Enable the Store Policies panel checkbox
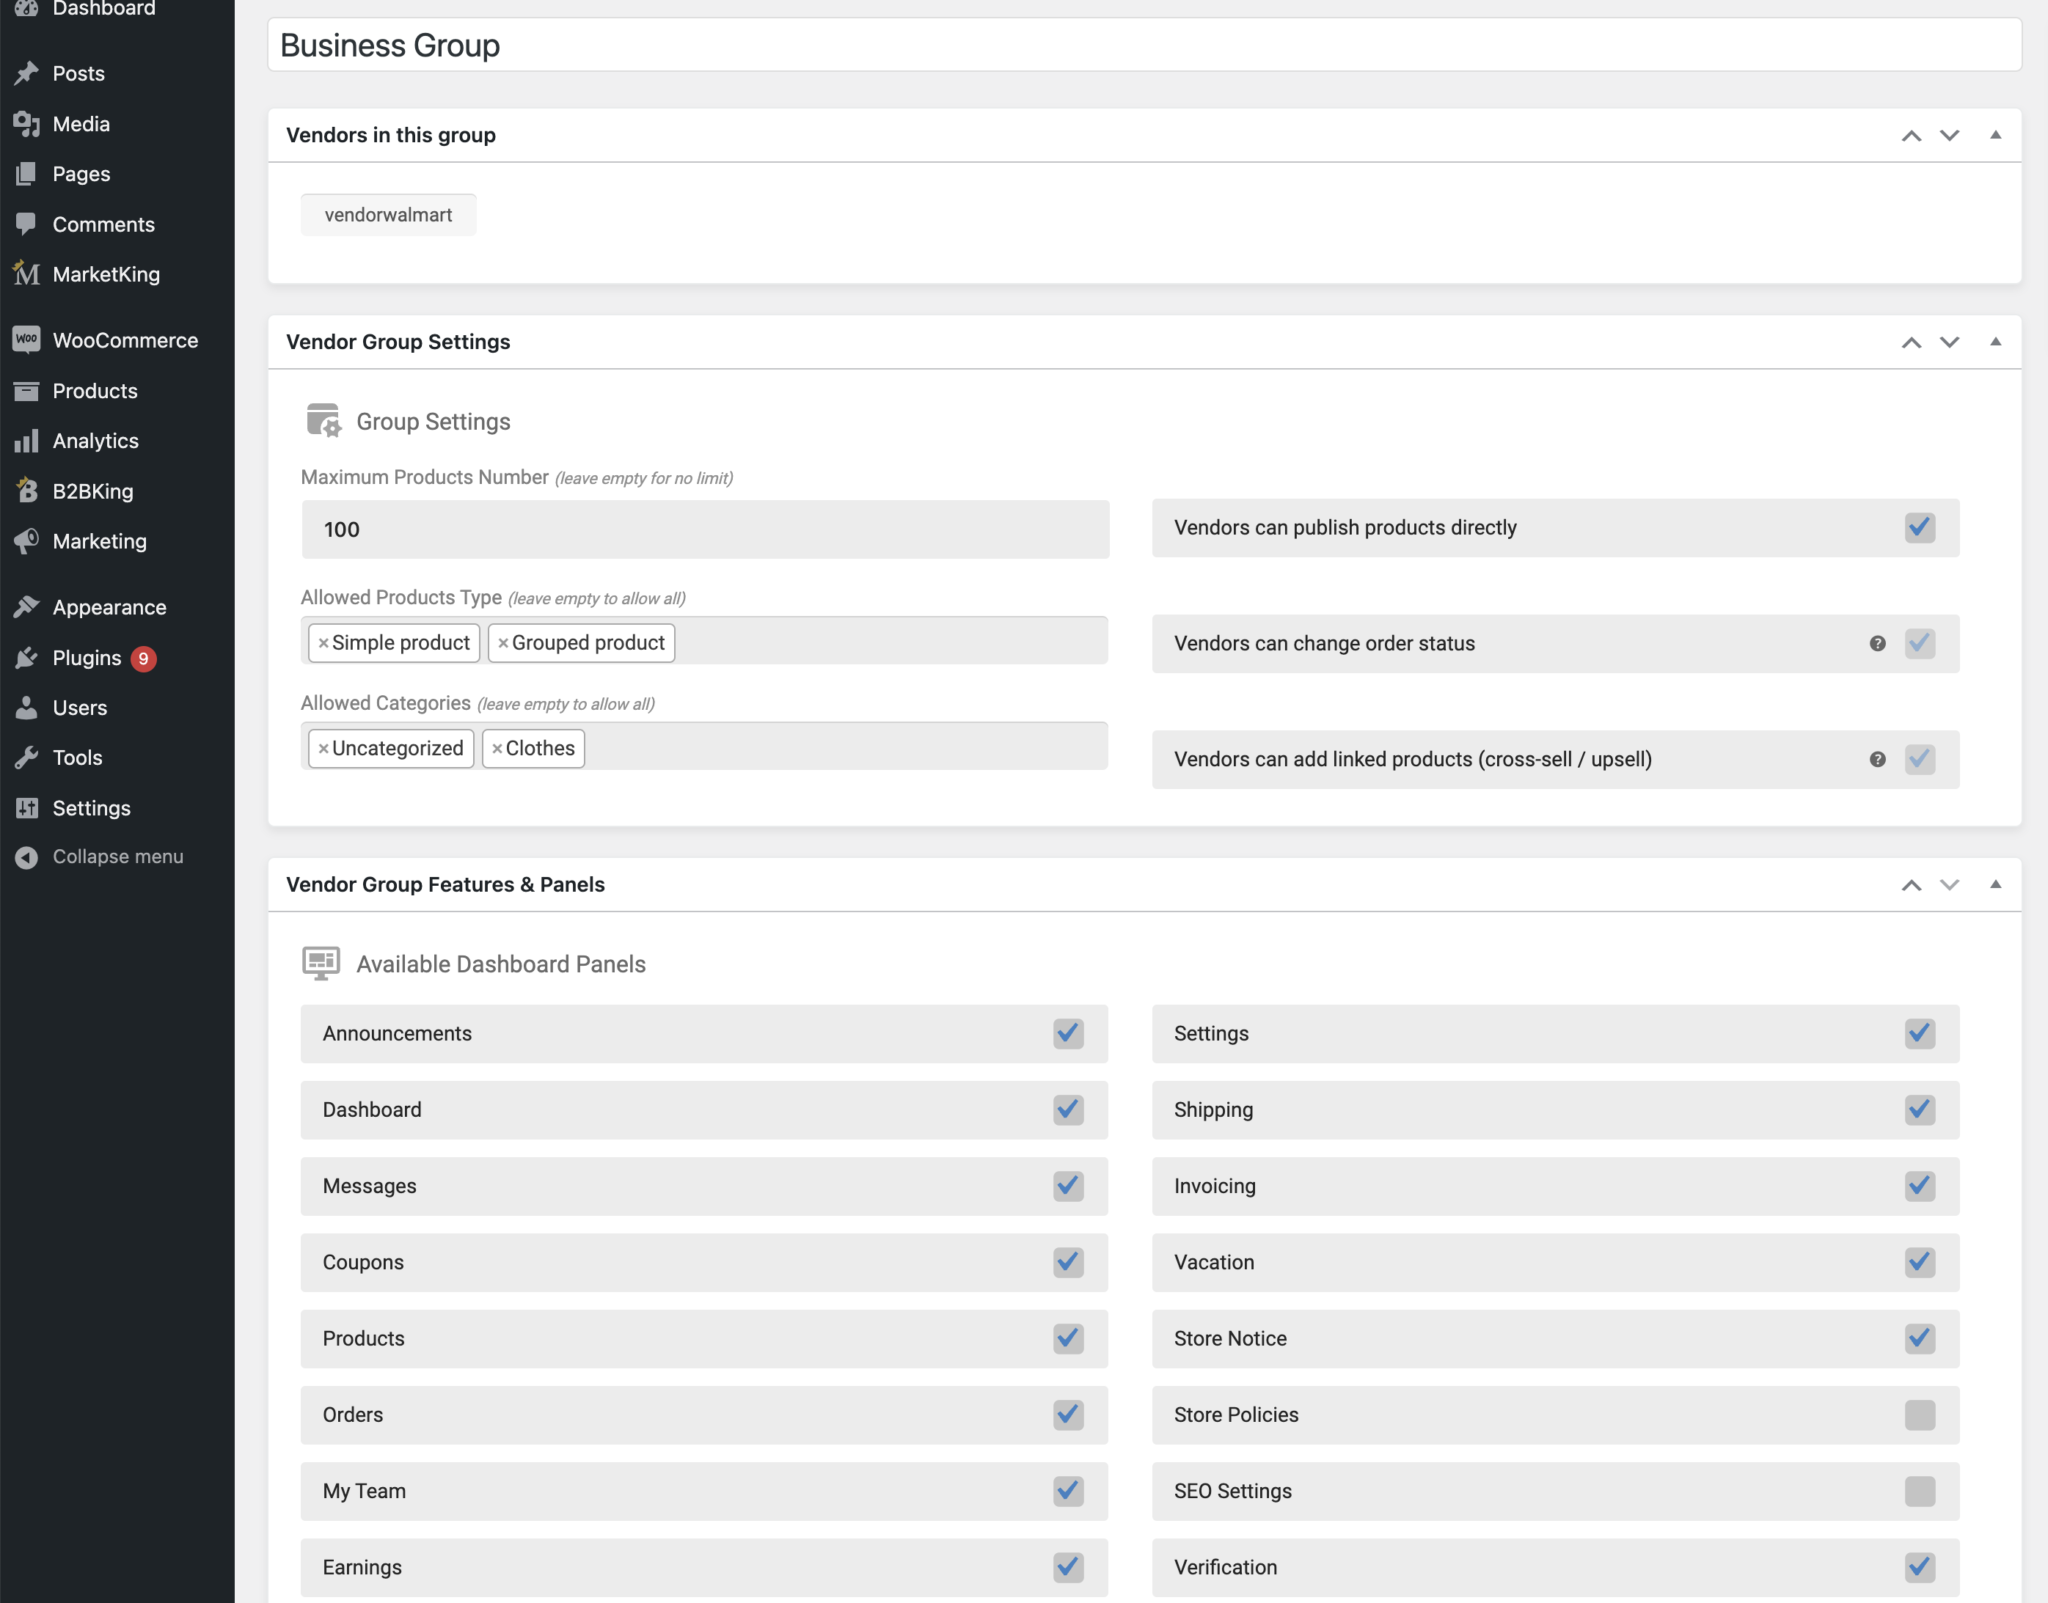 (1918, 1415)
